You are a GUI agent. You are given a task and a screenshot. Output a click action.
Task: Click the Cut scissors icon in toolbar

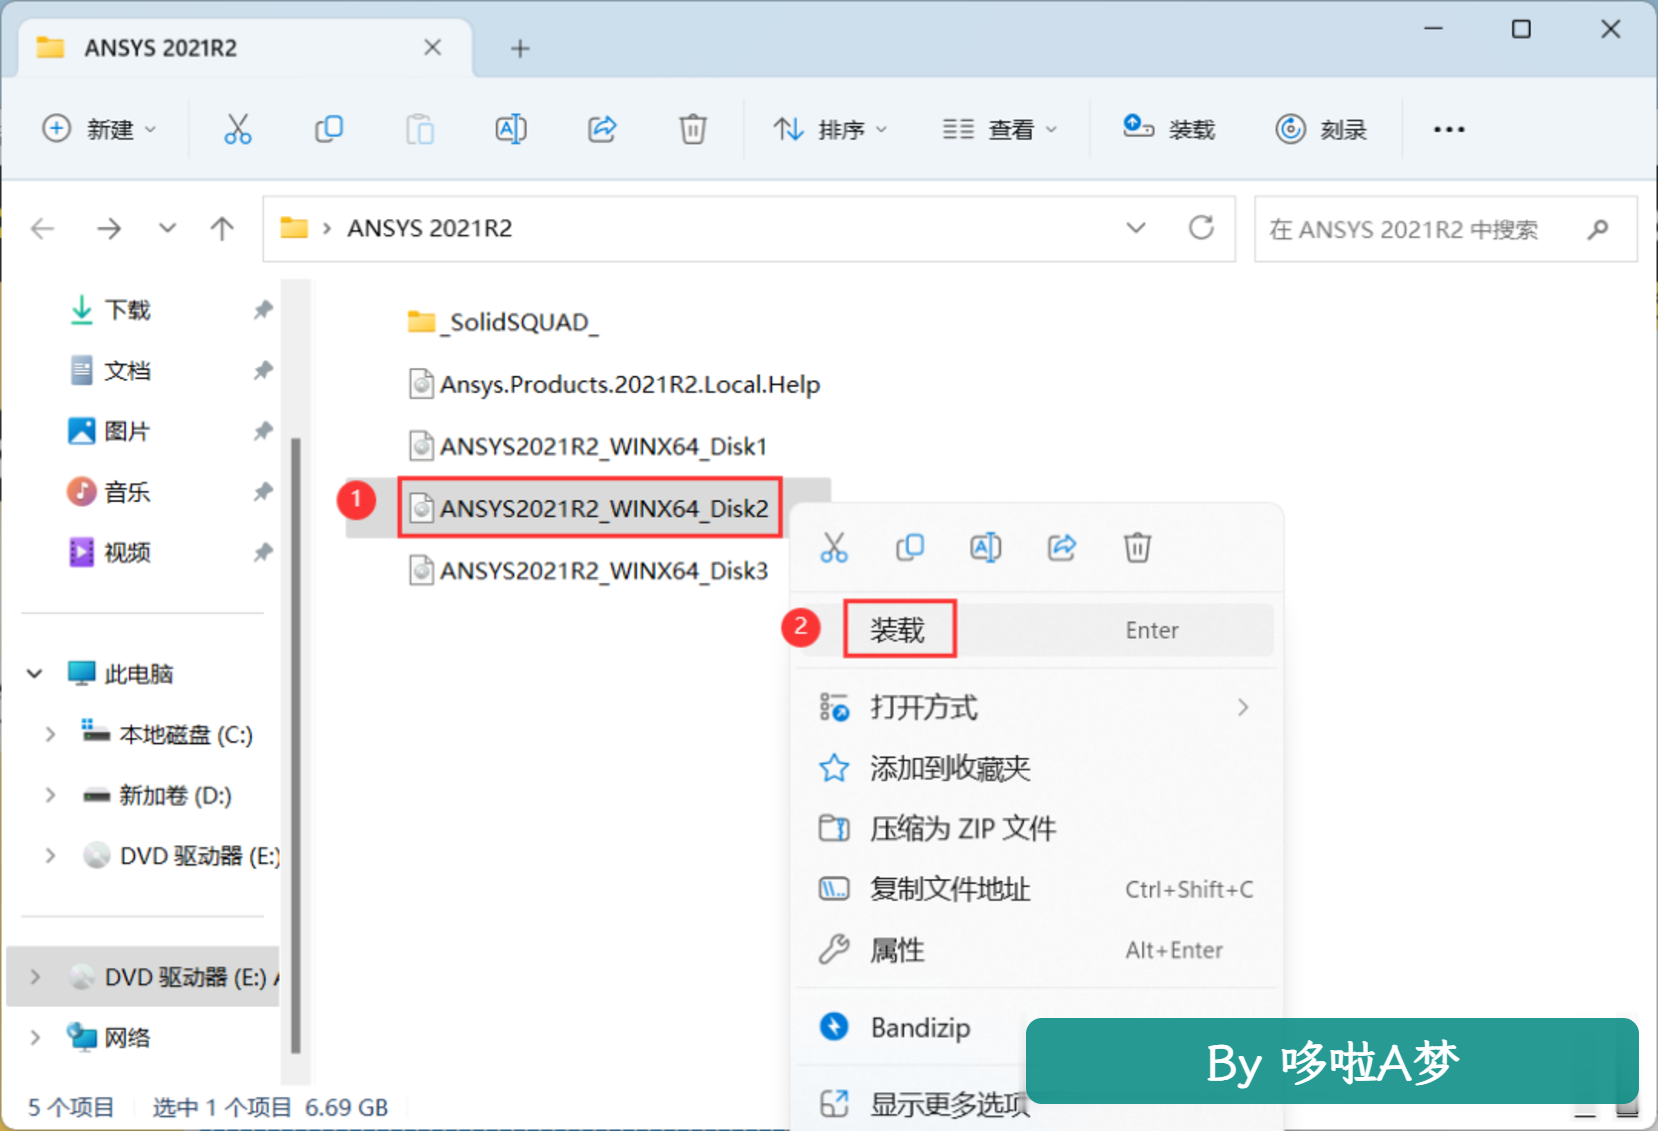pos(238,129)
